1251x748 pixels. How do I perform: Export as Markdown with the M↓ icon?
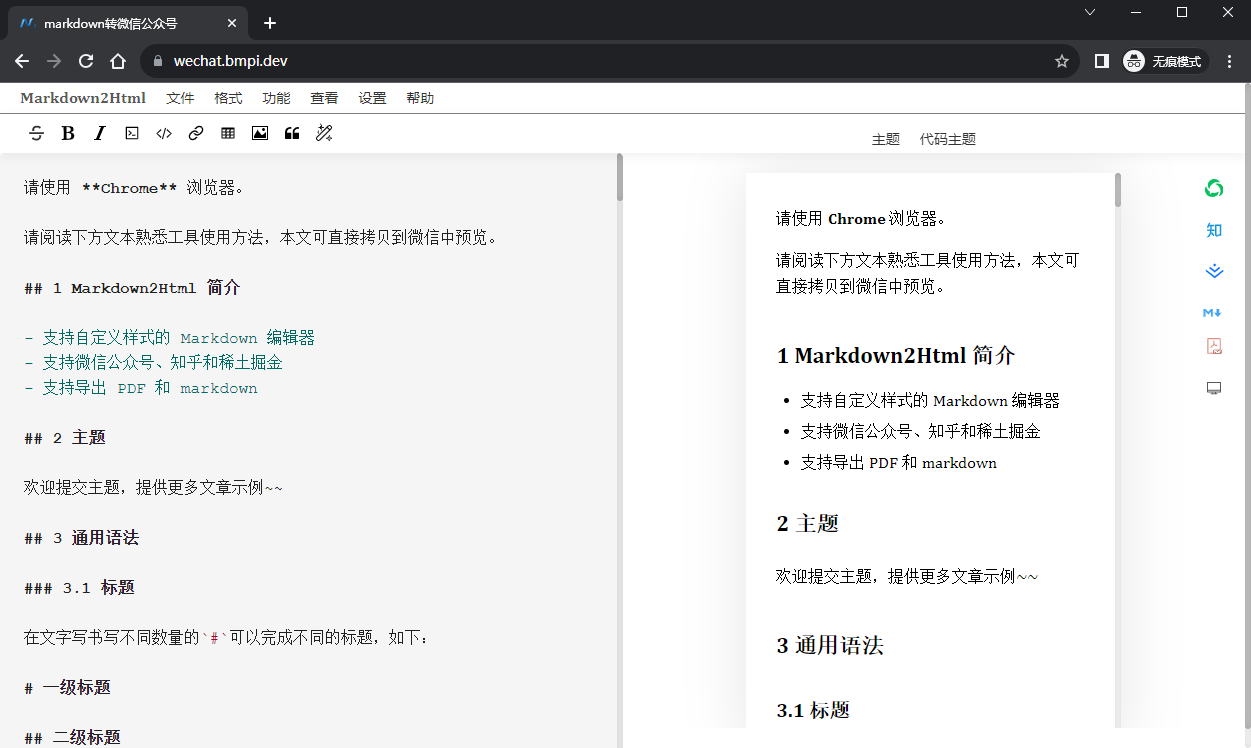pyautogui.click(x=1213, y=313)
